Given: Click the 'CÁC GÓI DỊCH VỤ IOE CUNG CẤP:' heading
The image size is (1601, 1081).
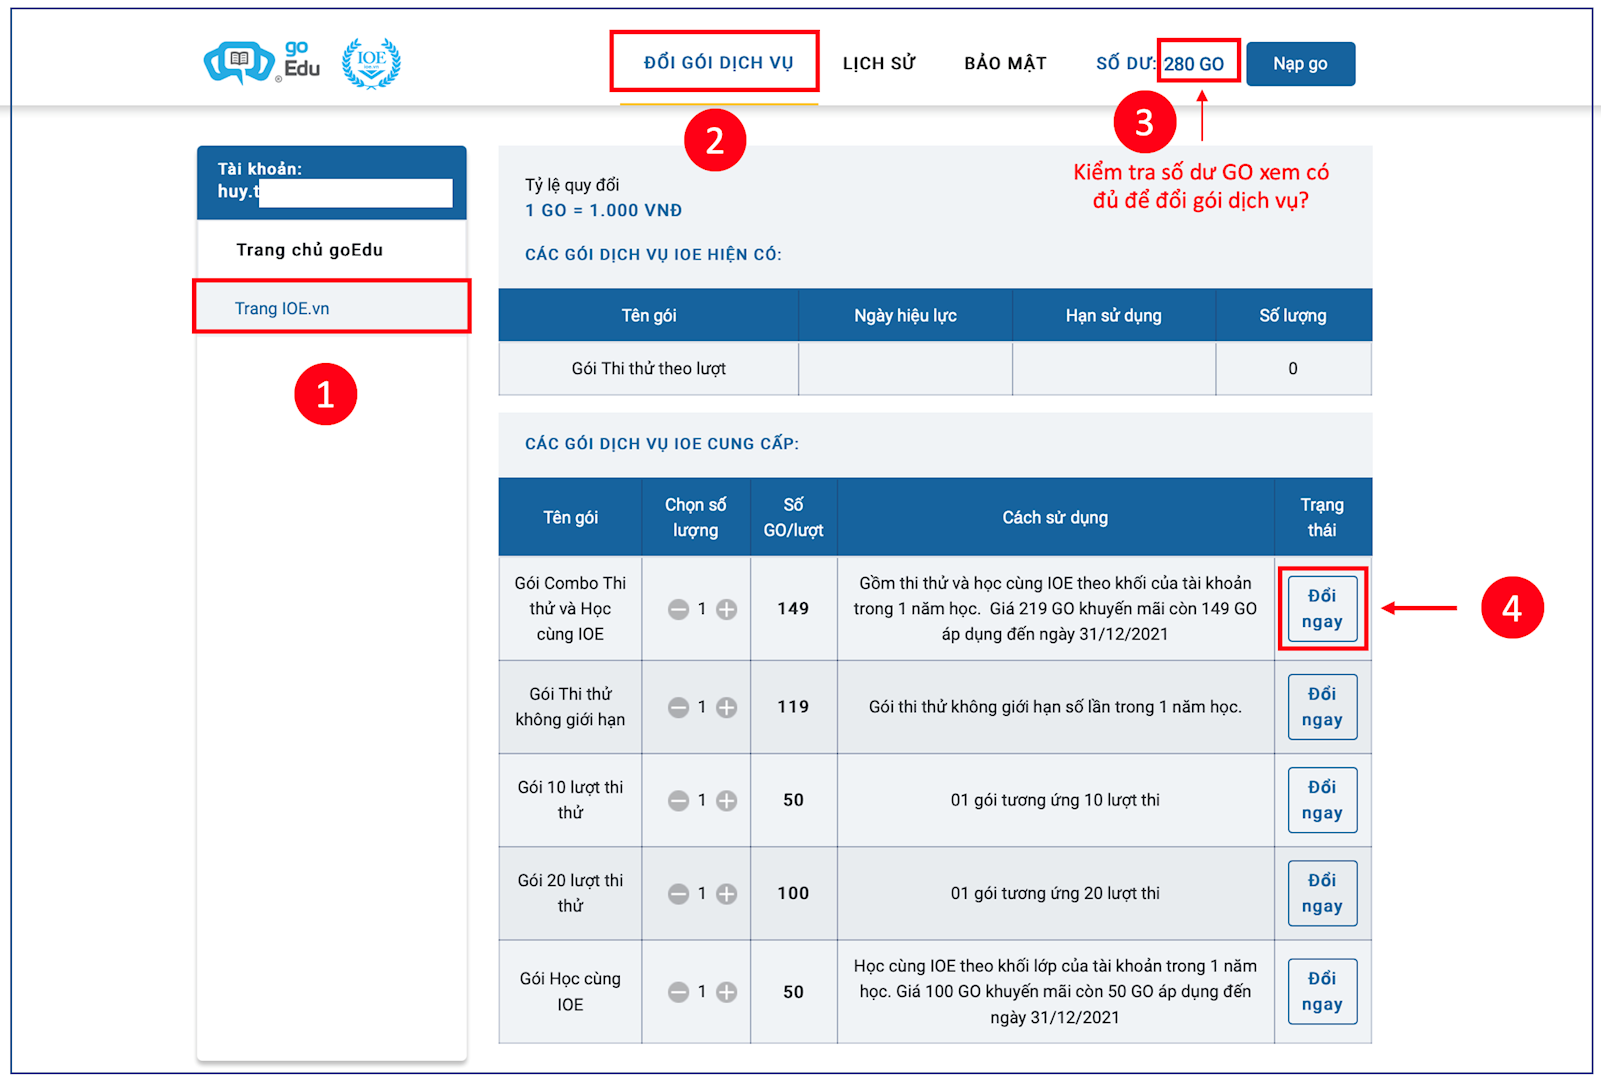Looking at the screenshot, I should [x=662, y=443].
